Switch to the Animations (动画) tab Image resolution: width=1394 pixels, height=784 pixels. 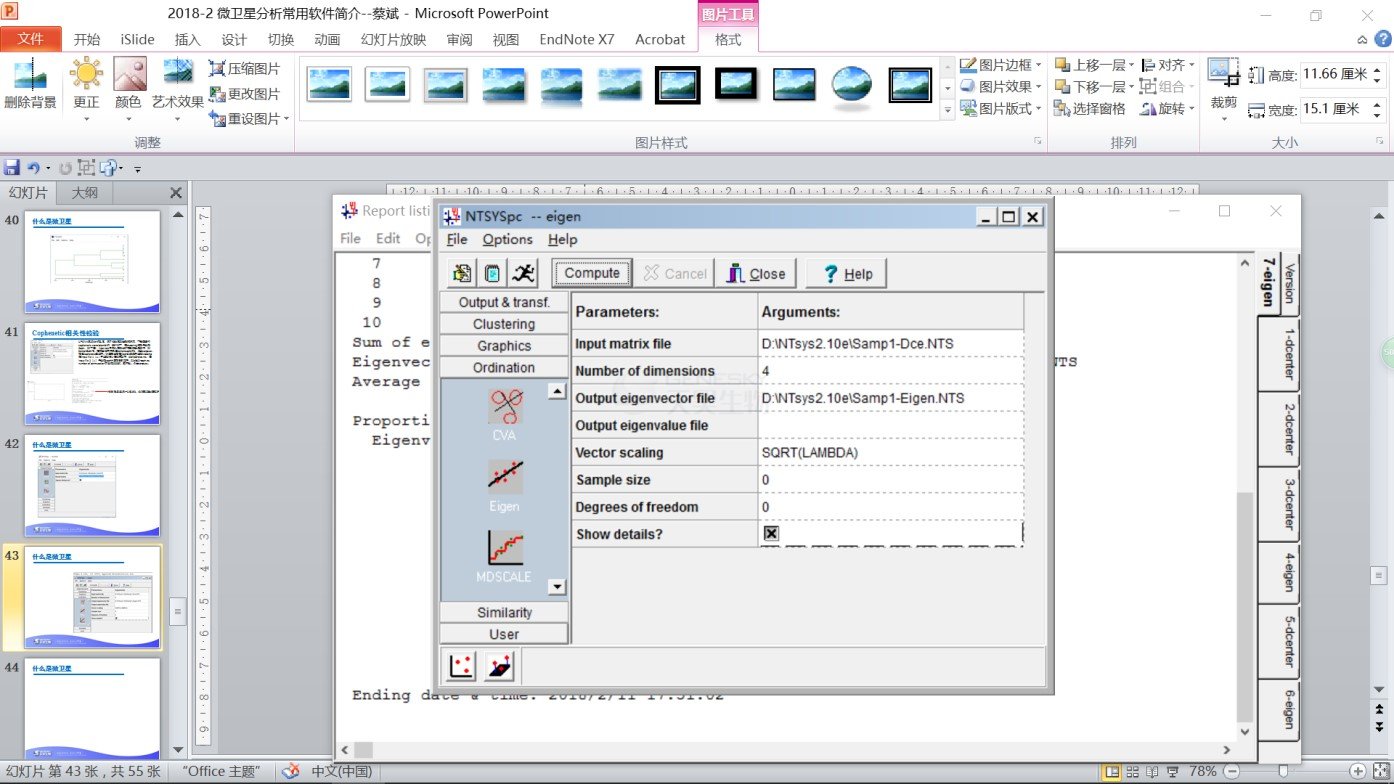pyautogui.click(x=327, y=39)
